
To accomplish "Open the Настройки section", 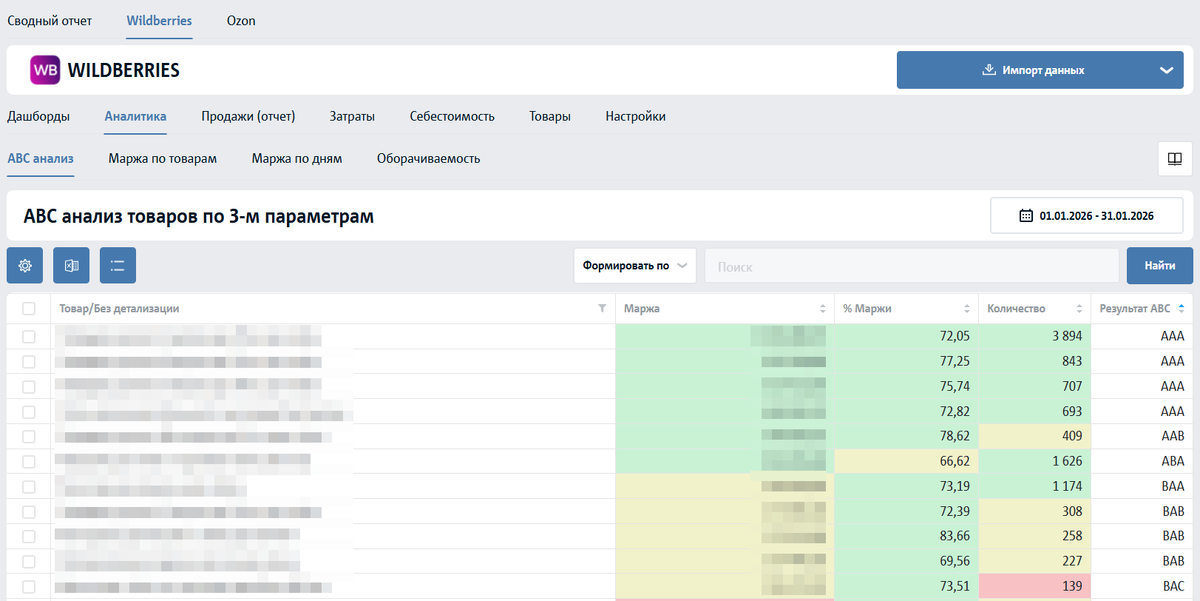I will pyautogui.click(x=635, y=116).
